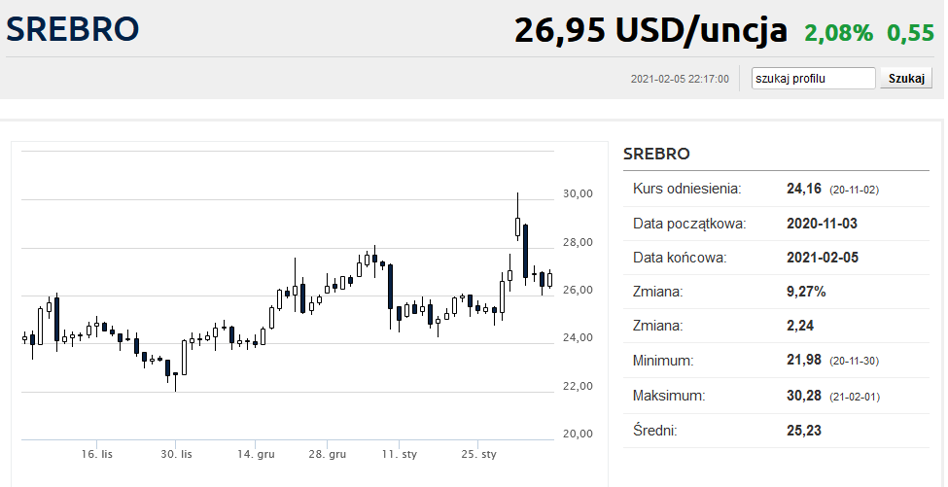Click the '14. gru' axis label
The height and width of the screenshot is (487, 948).
point(255,454)
